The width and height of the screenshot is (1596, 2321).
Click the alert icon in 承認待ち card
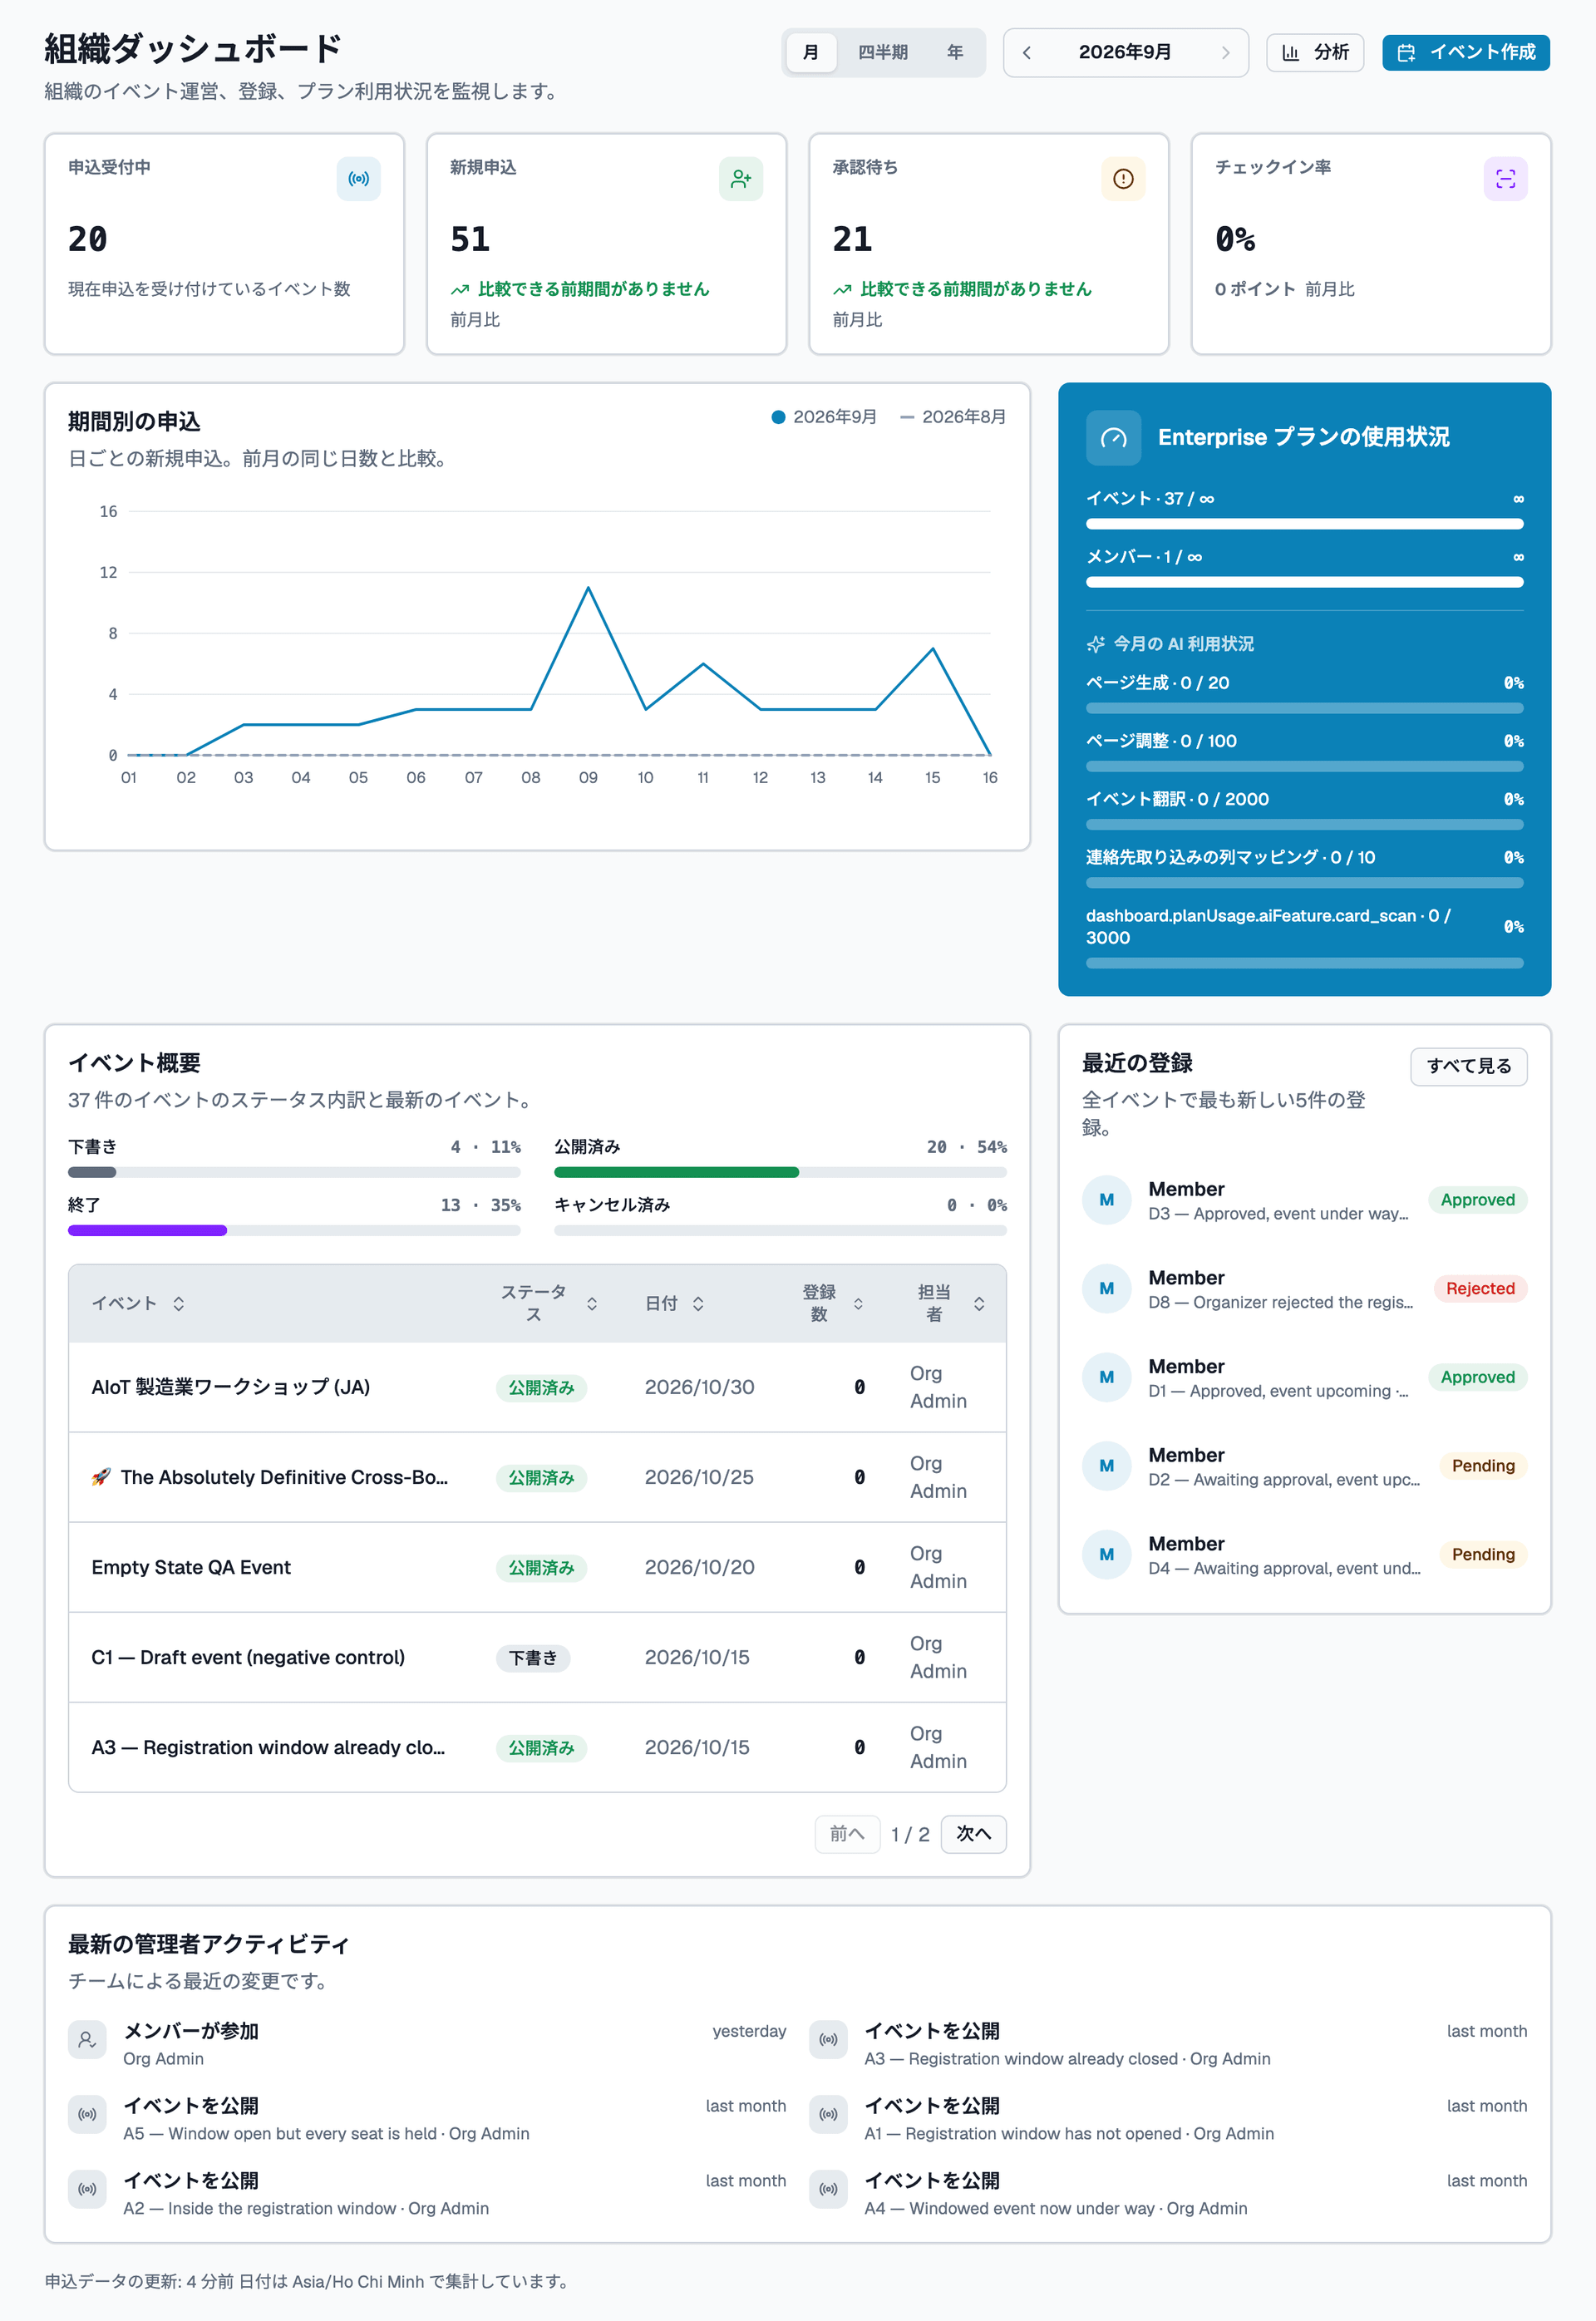tap(1123, 179)
